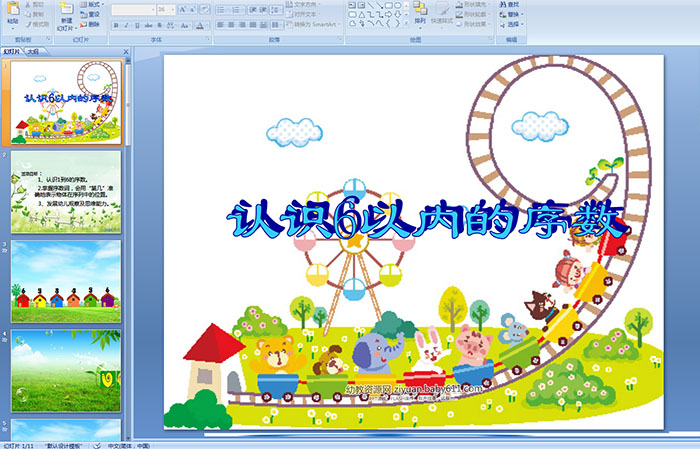
Task: Open Shape Outline (形状轮廓) options
Action: click(x=471, y=14)
